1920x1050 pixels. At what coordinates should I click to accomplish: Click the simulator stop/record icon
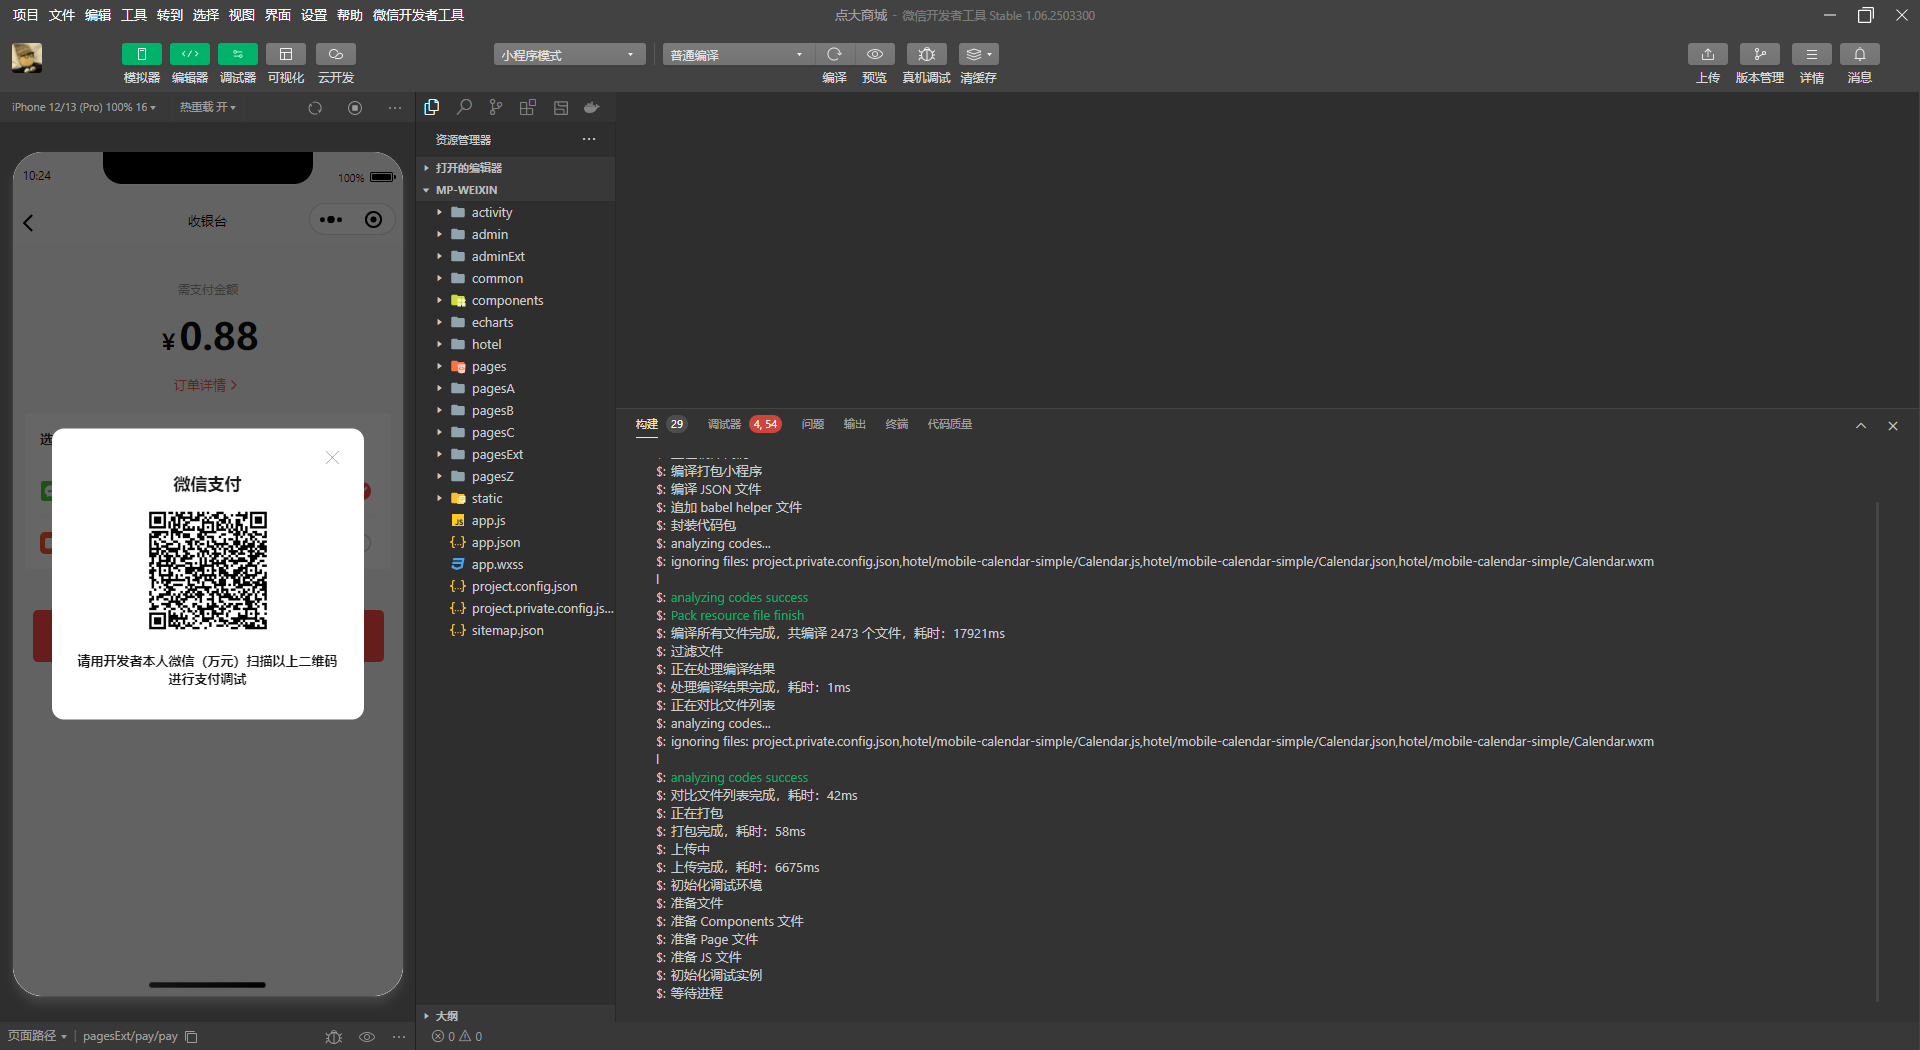pos(355,108)
